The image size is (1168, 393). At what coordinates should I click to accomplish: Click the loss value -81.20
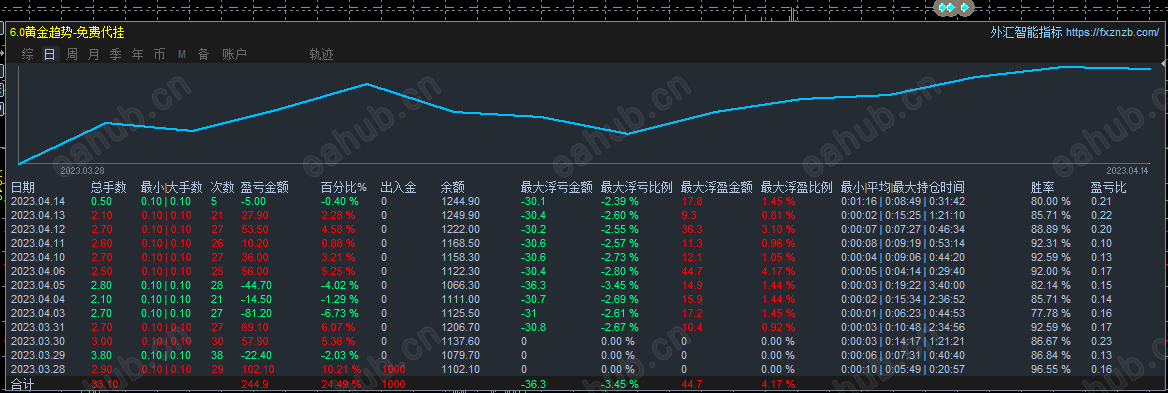pyautogui.click(x=256, y=313)
